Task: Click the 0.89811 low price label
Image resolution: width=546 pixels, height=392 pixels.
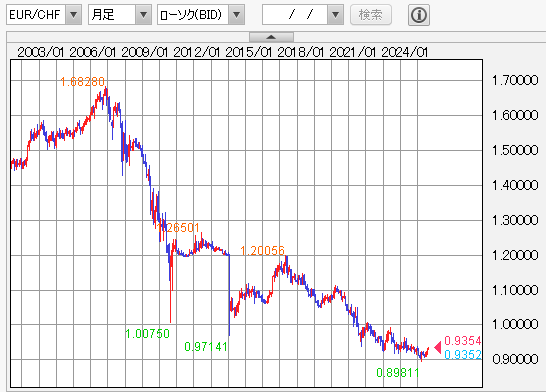Action: [398, 373]
